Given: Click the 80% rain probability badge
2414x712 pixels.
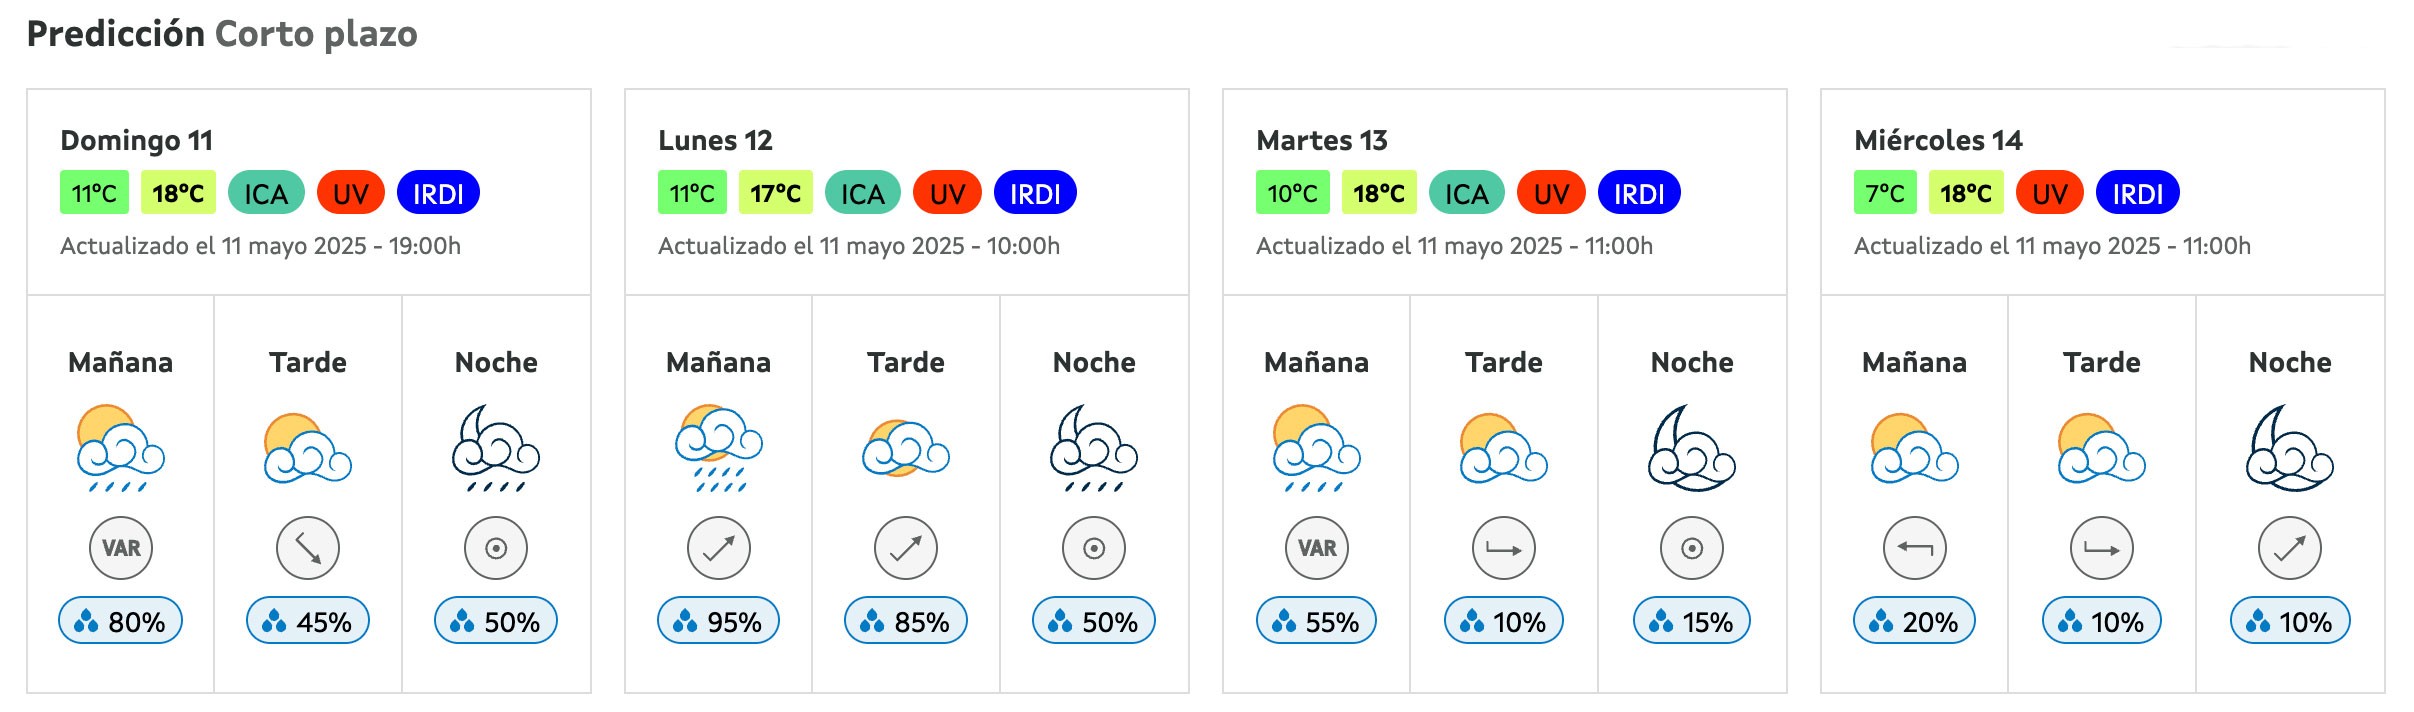Looking at the screenshot, I should click(x=121, y=621).
